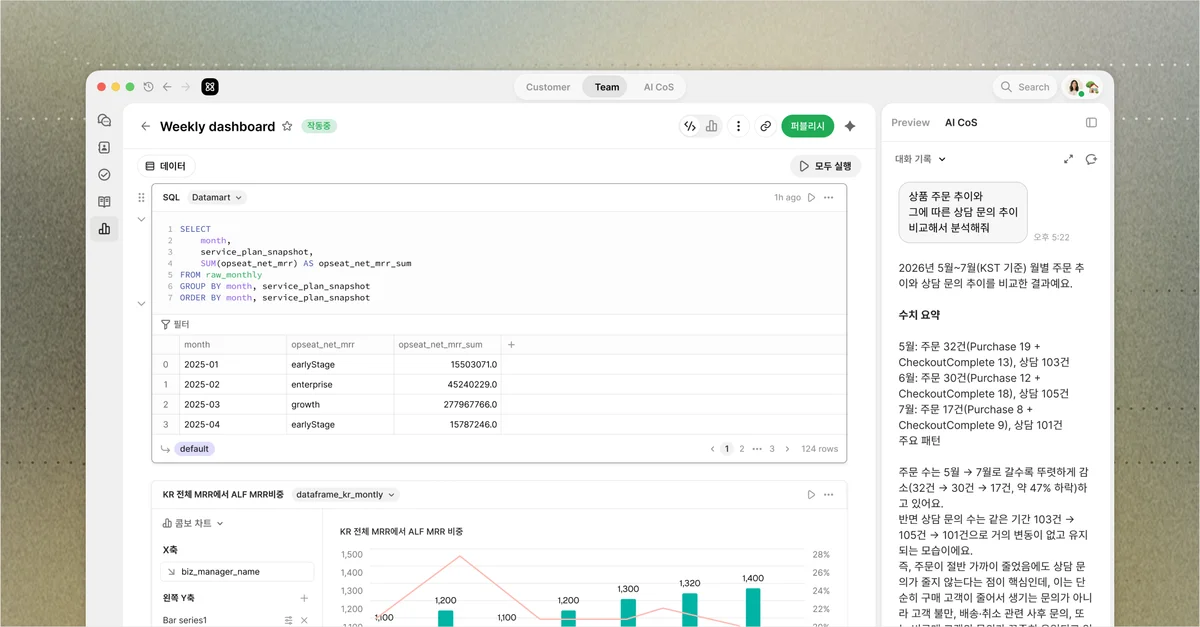Select the Team tab at top
Screen dimensions: 1200x627
click(607, 87)
